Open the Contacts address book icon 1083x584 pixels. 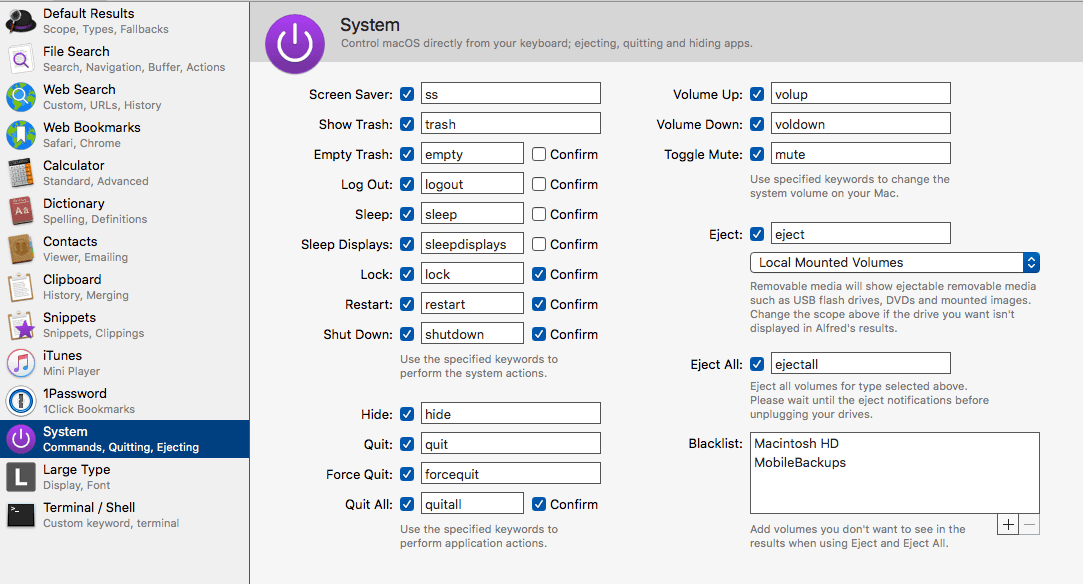pyautogui.click(x=21, y=249)
